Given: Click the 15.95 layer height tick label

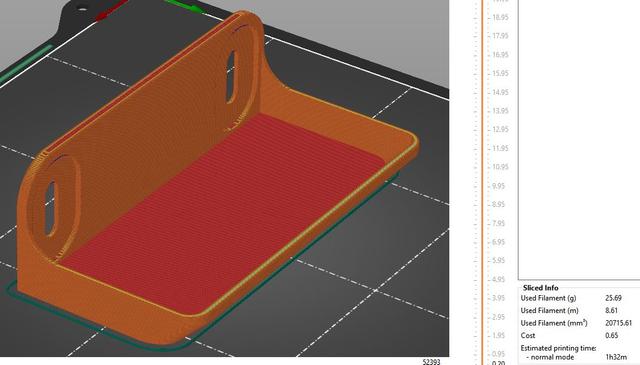Looking at the screenshot, I should pyautogui.click(x=500, y=74).
